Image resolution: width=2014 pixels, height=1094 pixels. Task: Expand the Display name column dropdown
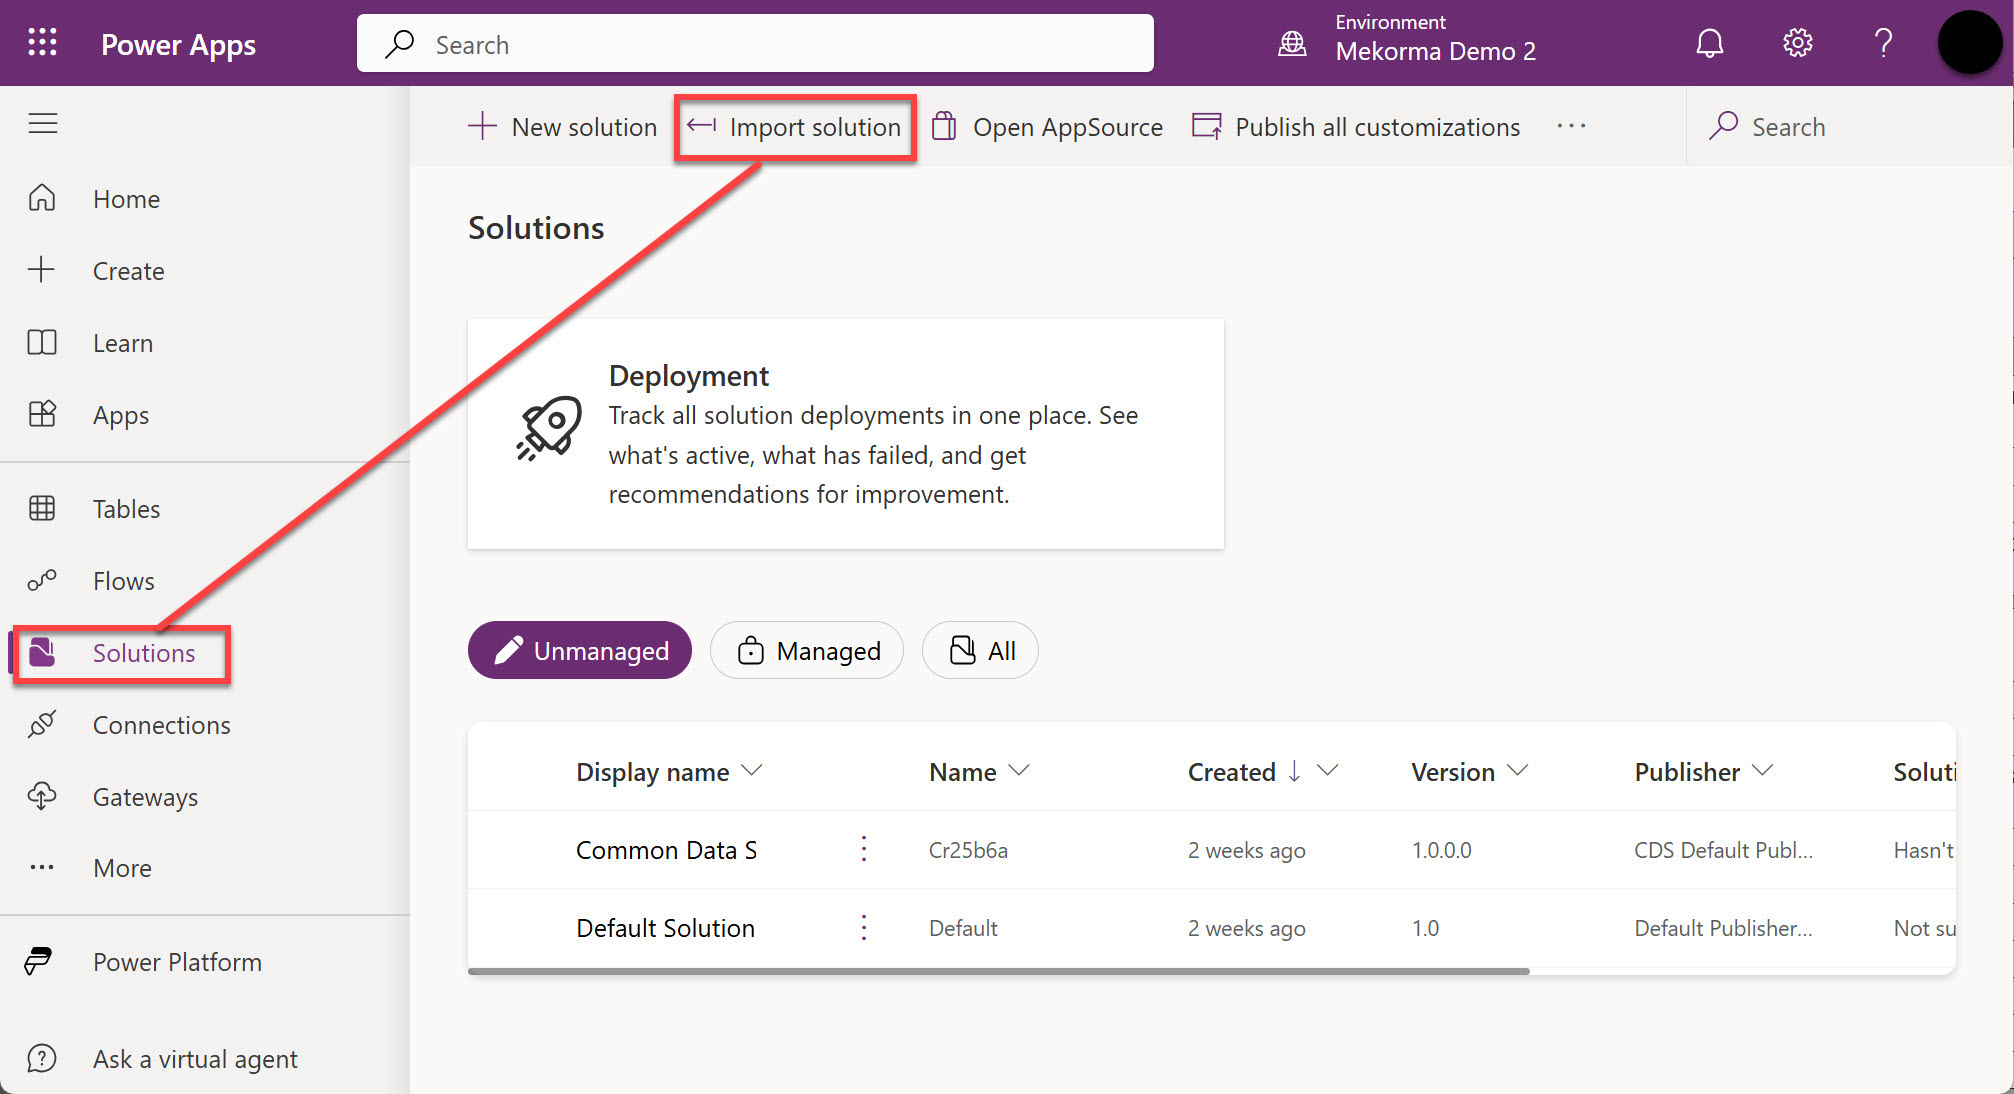(752, 771)
